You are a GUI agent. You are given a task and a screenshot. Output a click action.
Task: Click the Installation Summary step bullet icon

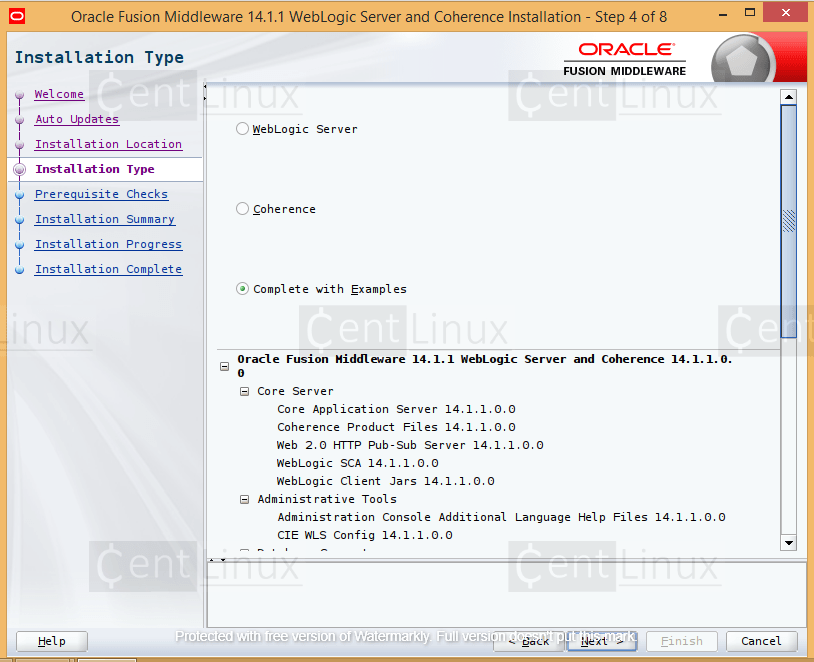point(20,220)
